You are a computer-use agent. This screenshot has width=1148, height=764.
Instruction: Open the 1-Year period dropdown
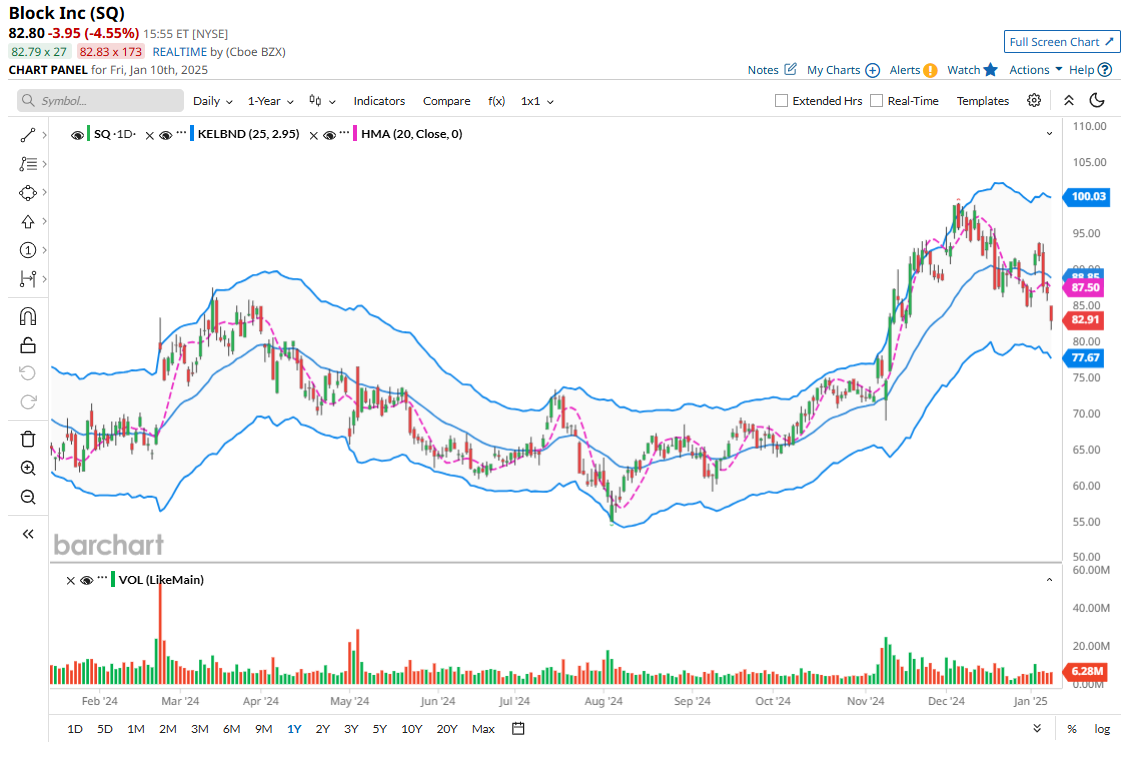coord(270,101)
